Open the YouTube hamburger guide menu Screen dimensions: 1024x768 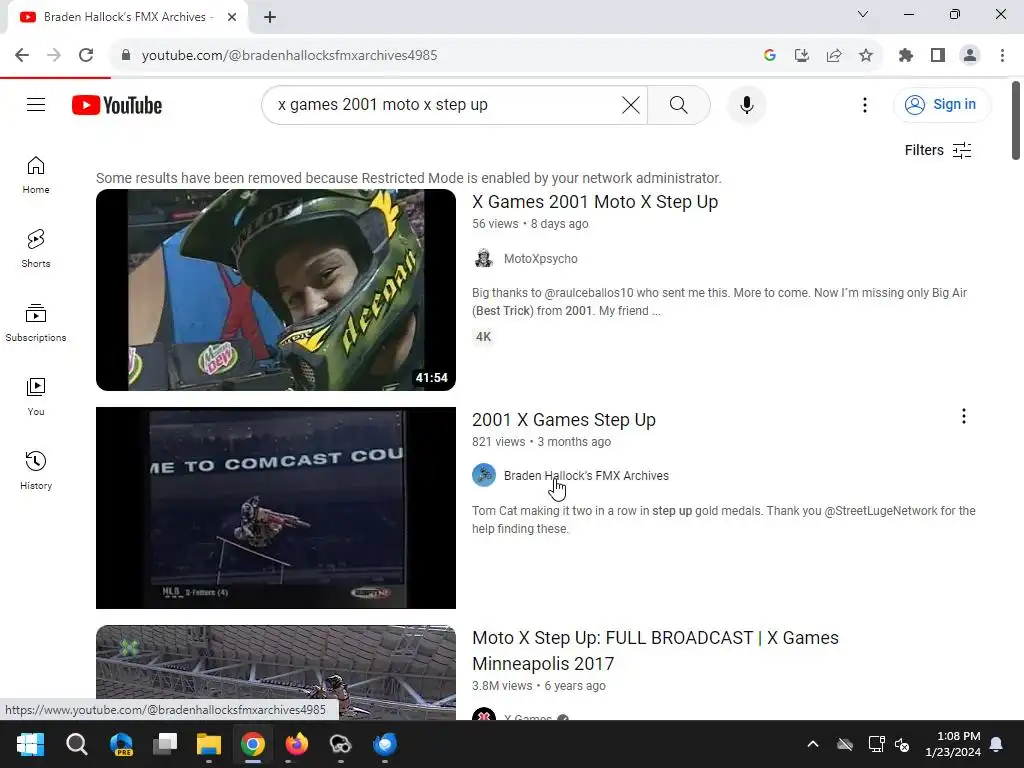36,104
